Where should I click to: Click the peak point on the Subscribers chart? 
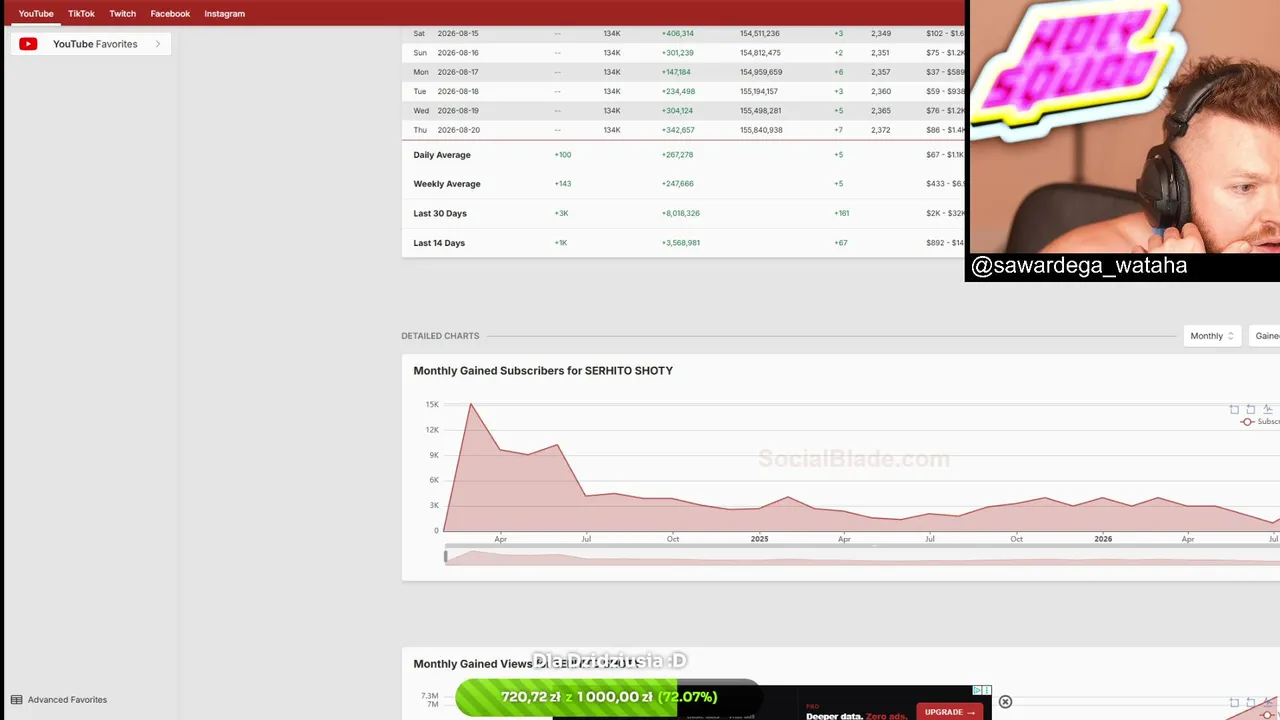click(471, 404)
